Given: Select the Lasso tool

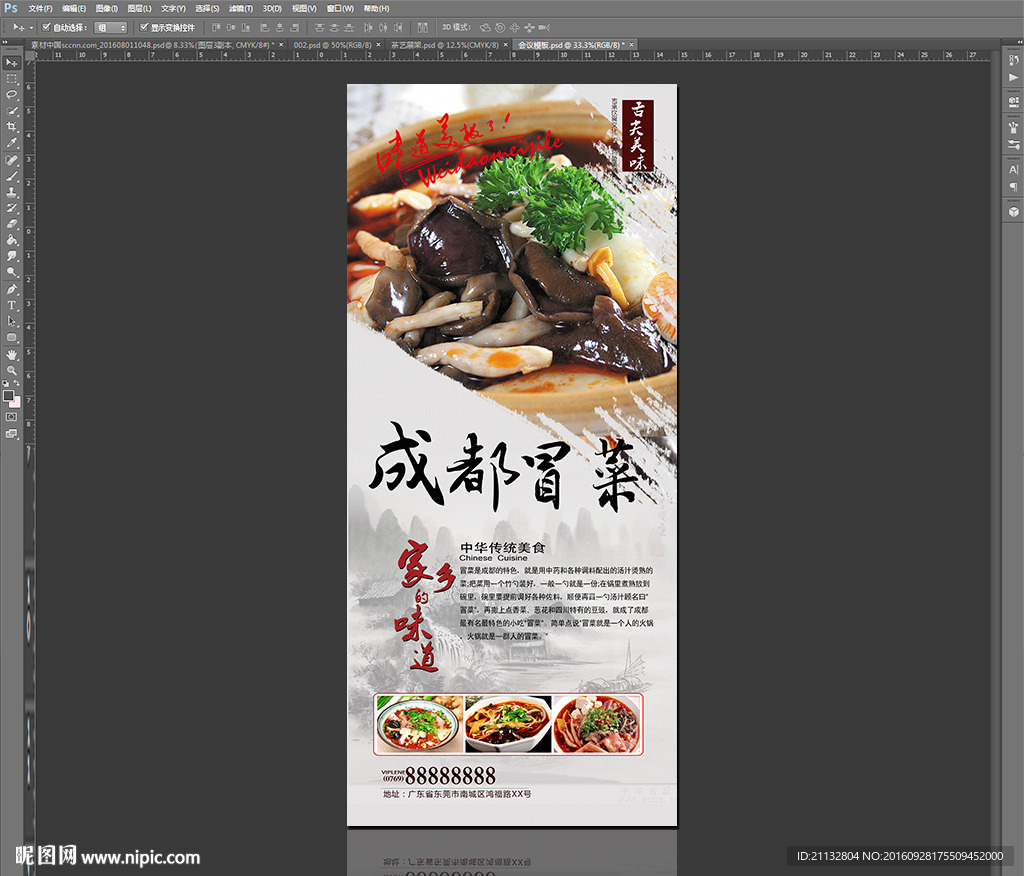Looking at the screenshot, I should point(12,95).
